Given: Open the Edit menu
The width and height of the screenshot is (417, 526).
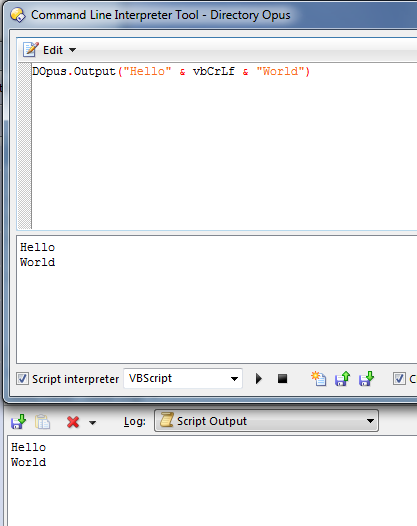Looking at the screenshot, I should tap(53, 50).
